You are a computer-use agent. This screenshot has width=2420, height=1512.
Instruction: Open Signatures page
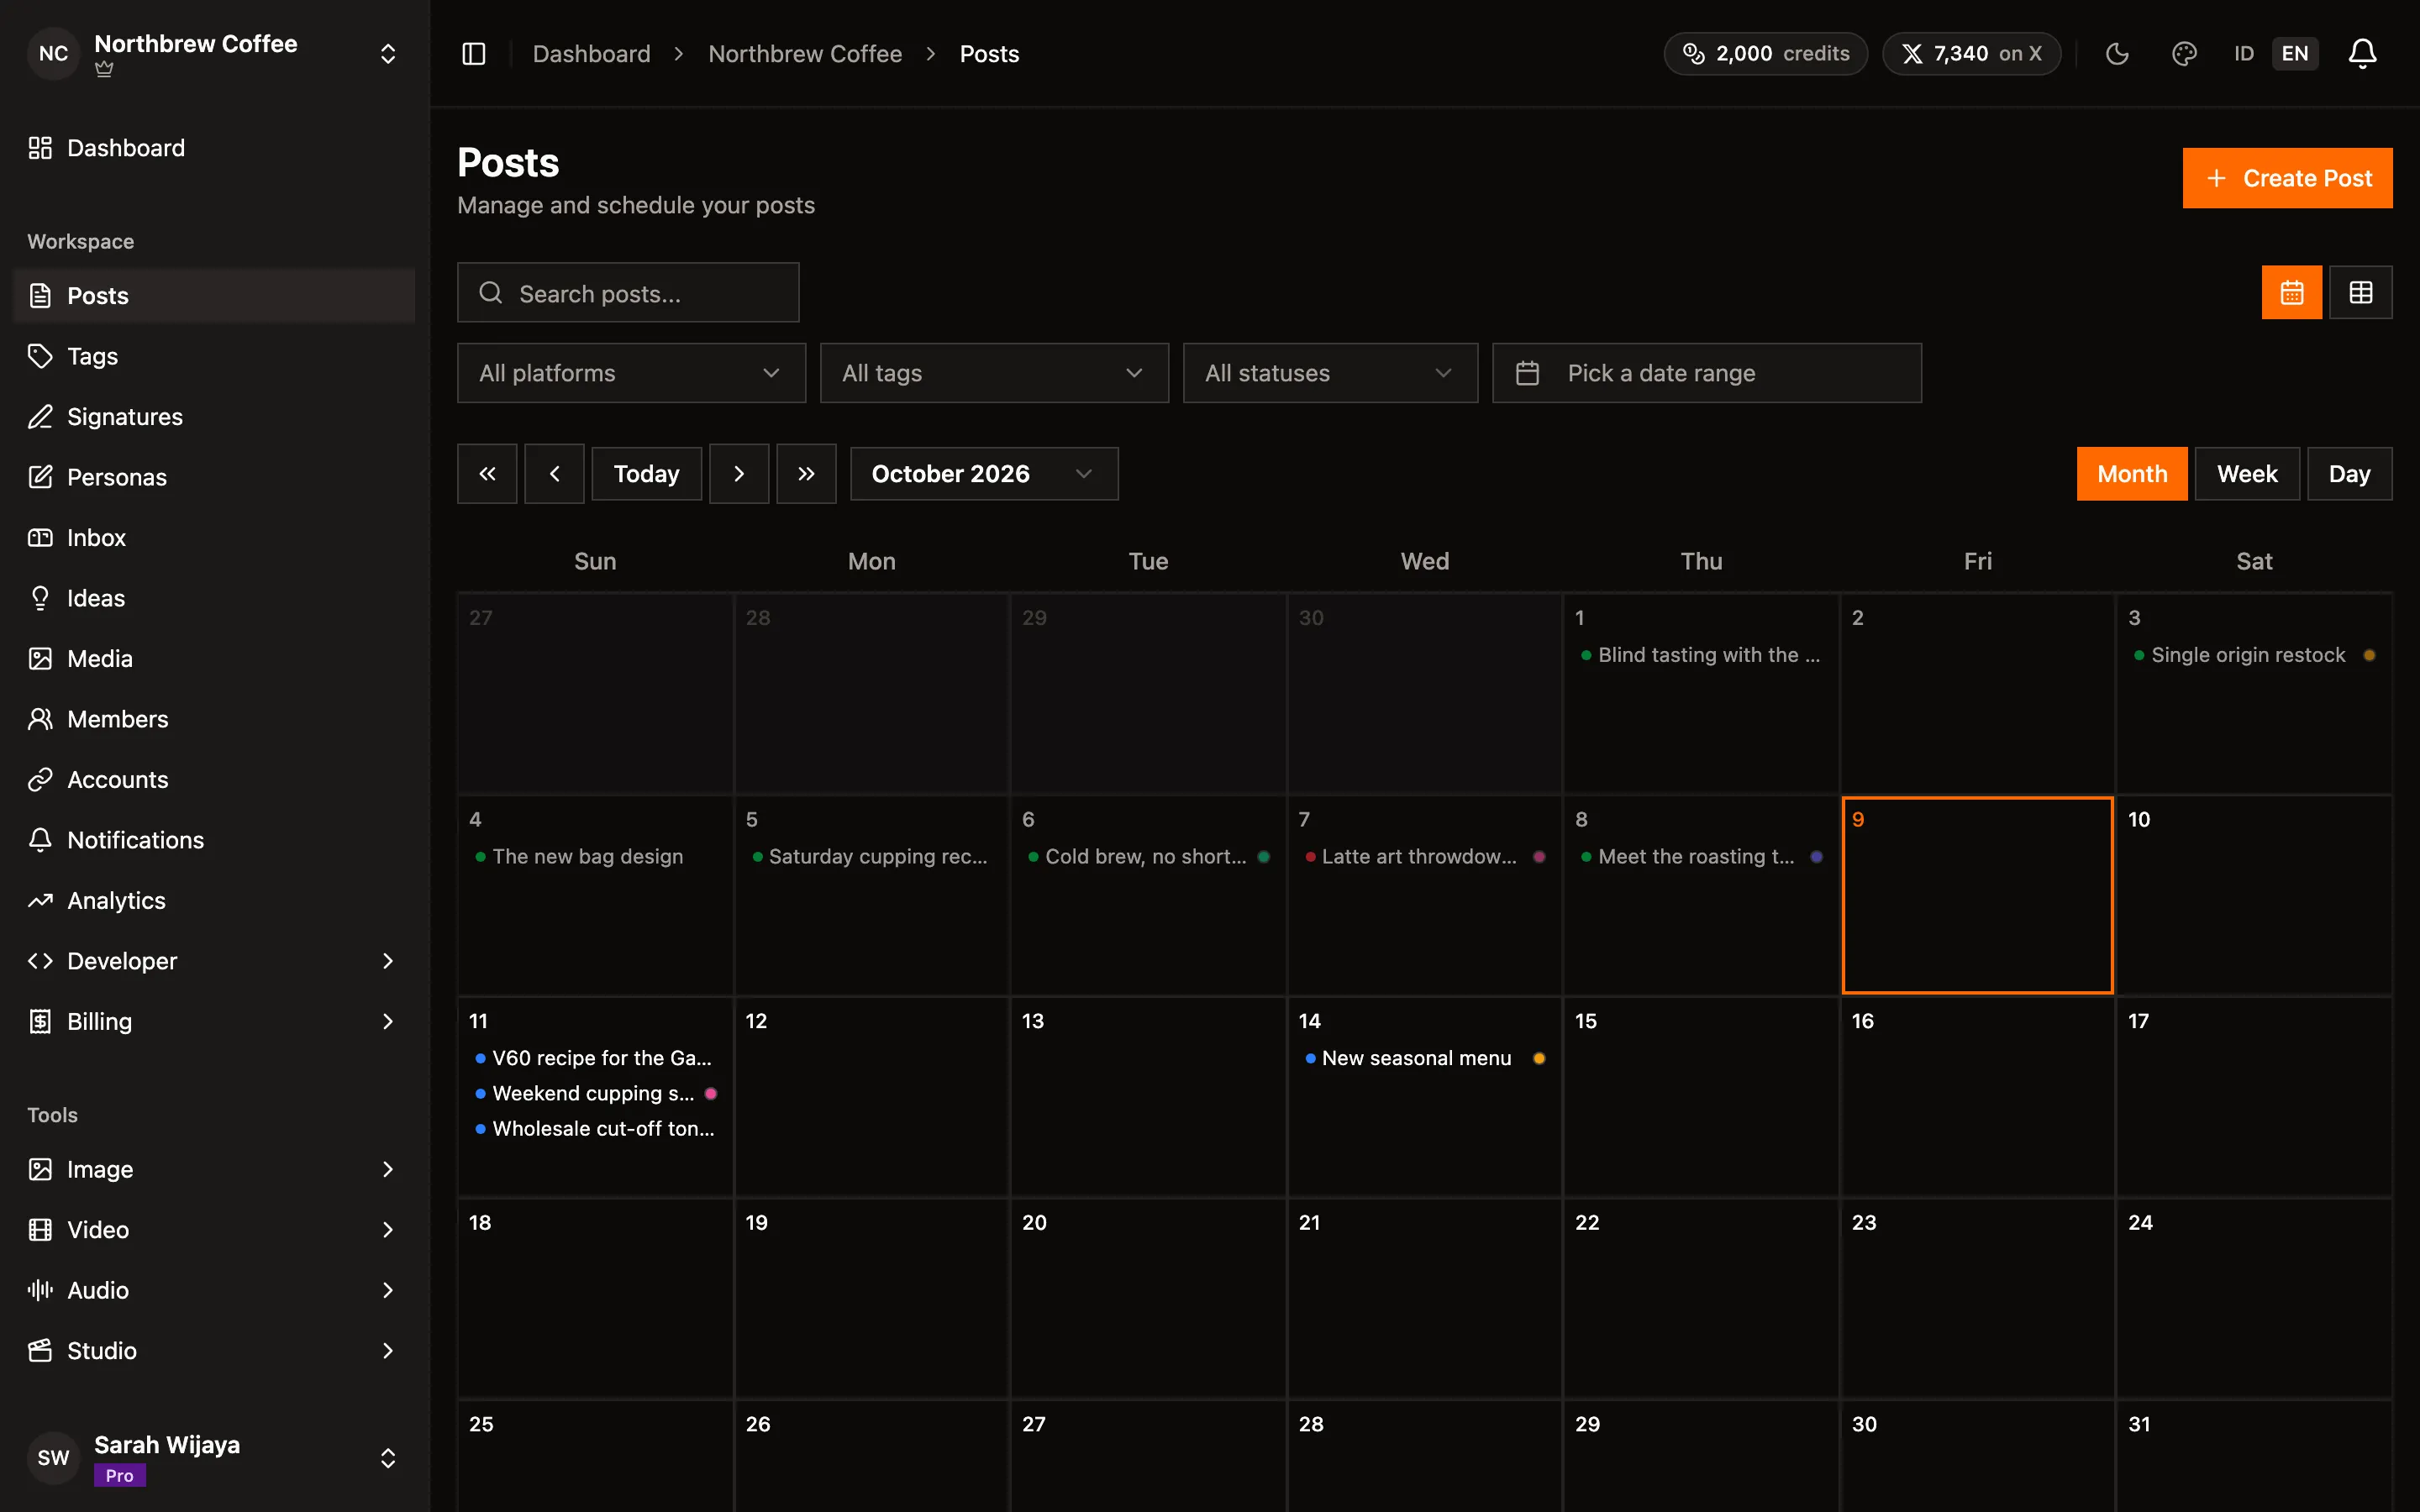tap(214, 417)
